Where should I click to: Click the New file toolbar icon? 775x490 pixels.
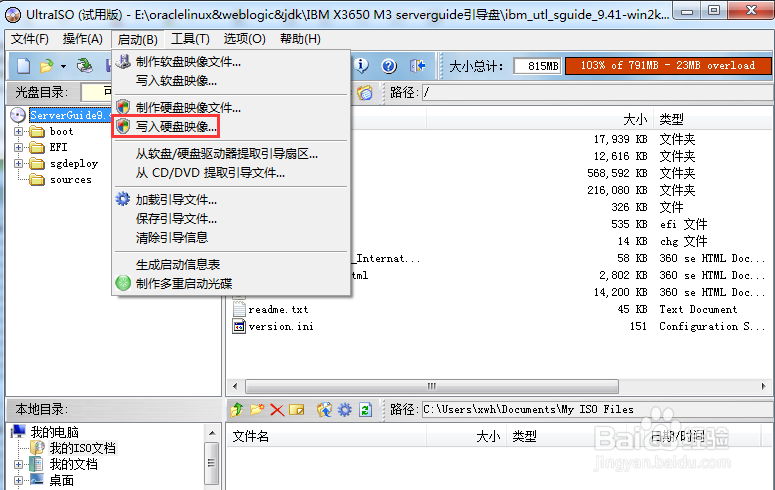pos(23,66)
